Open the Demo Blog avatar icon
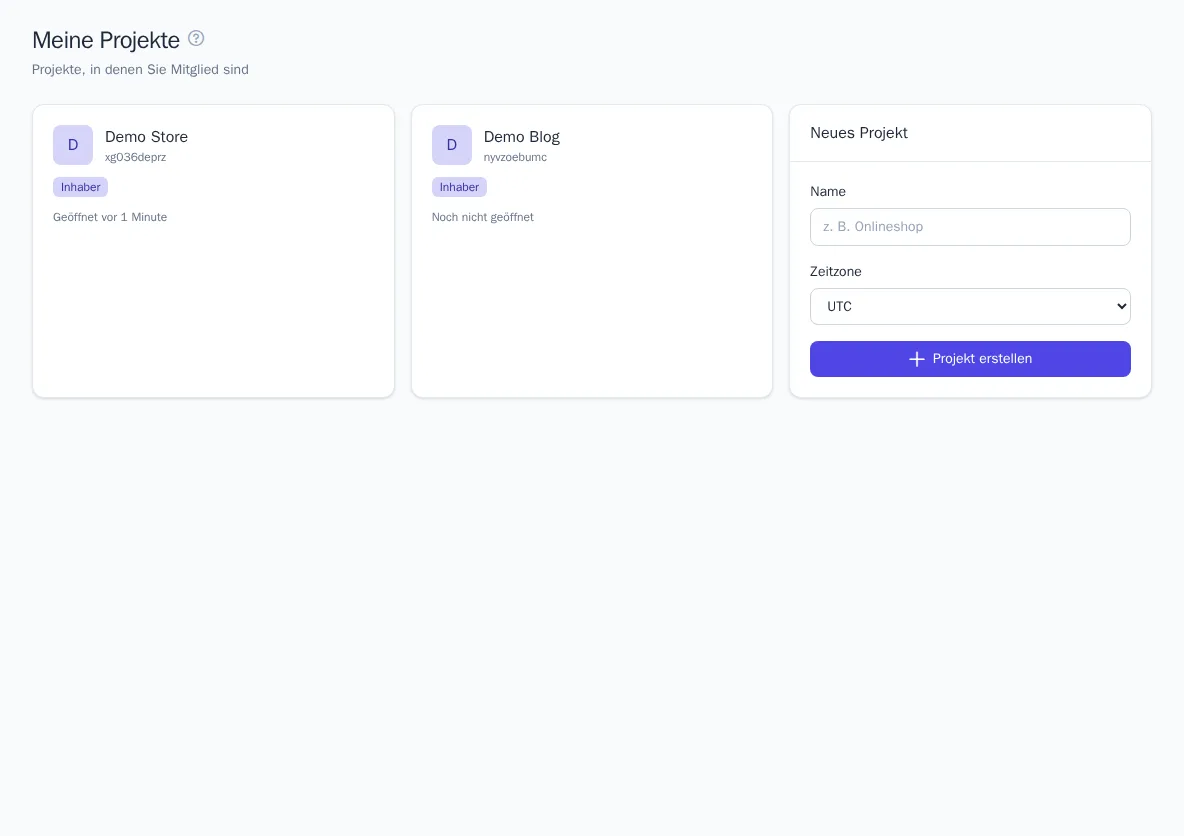Screen dimensions: 1184x836 point(452,145)
